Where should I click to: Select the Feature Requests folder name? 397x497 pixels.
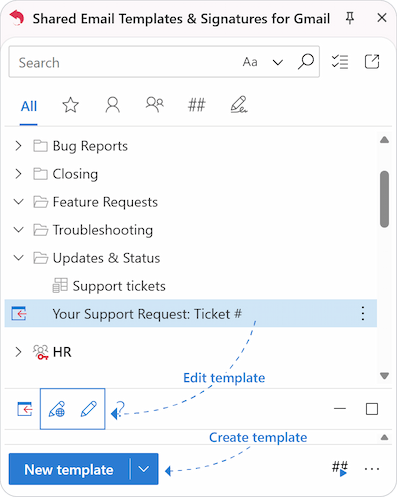pos(105,202)
